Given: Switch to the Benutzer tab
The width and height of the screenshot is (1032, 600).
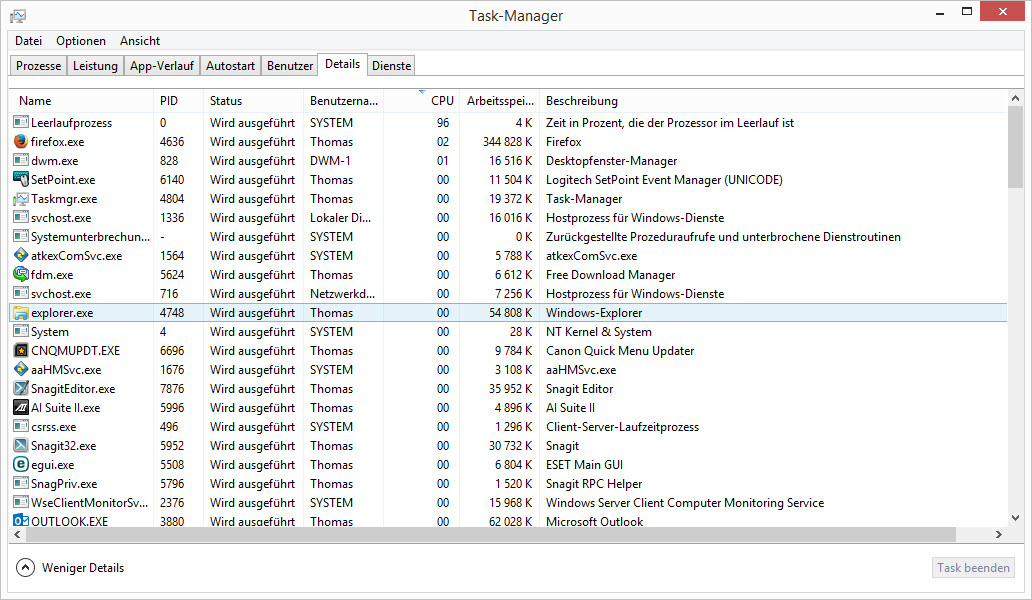Looking at the screenshot, I should [x=290, y=66].
